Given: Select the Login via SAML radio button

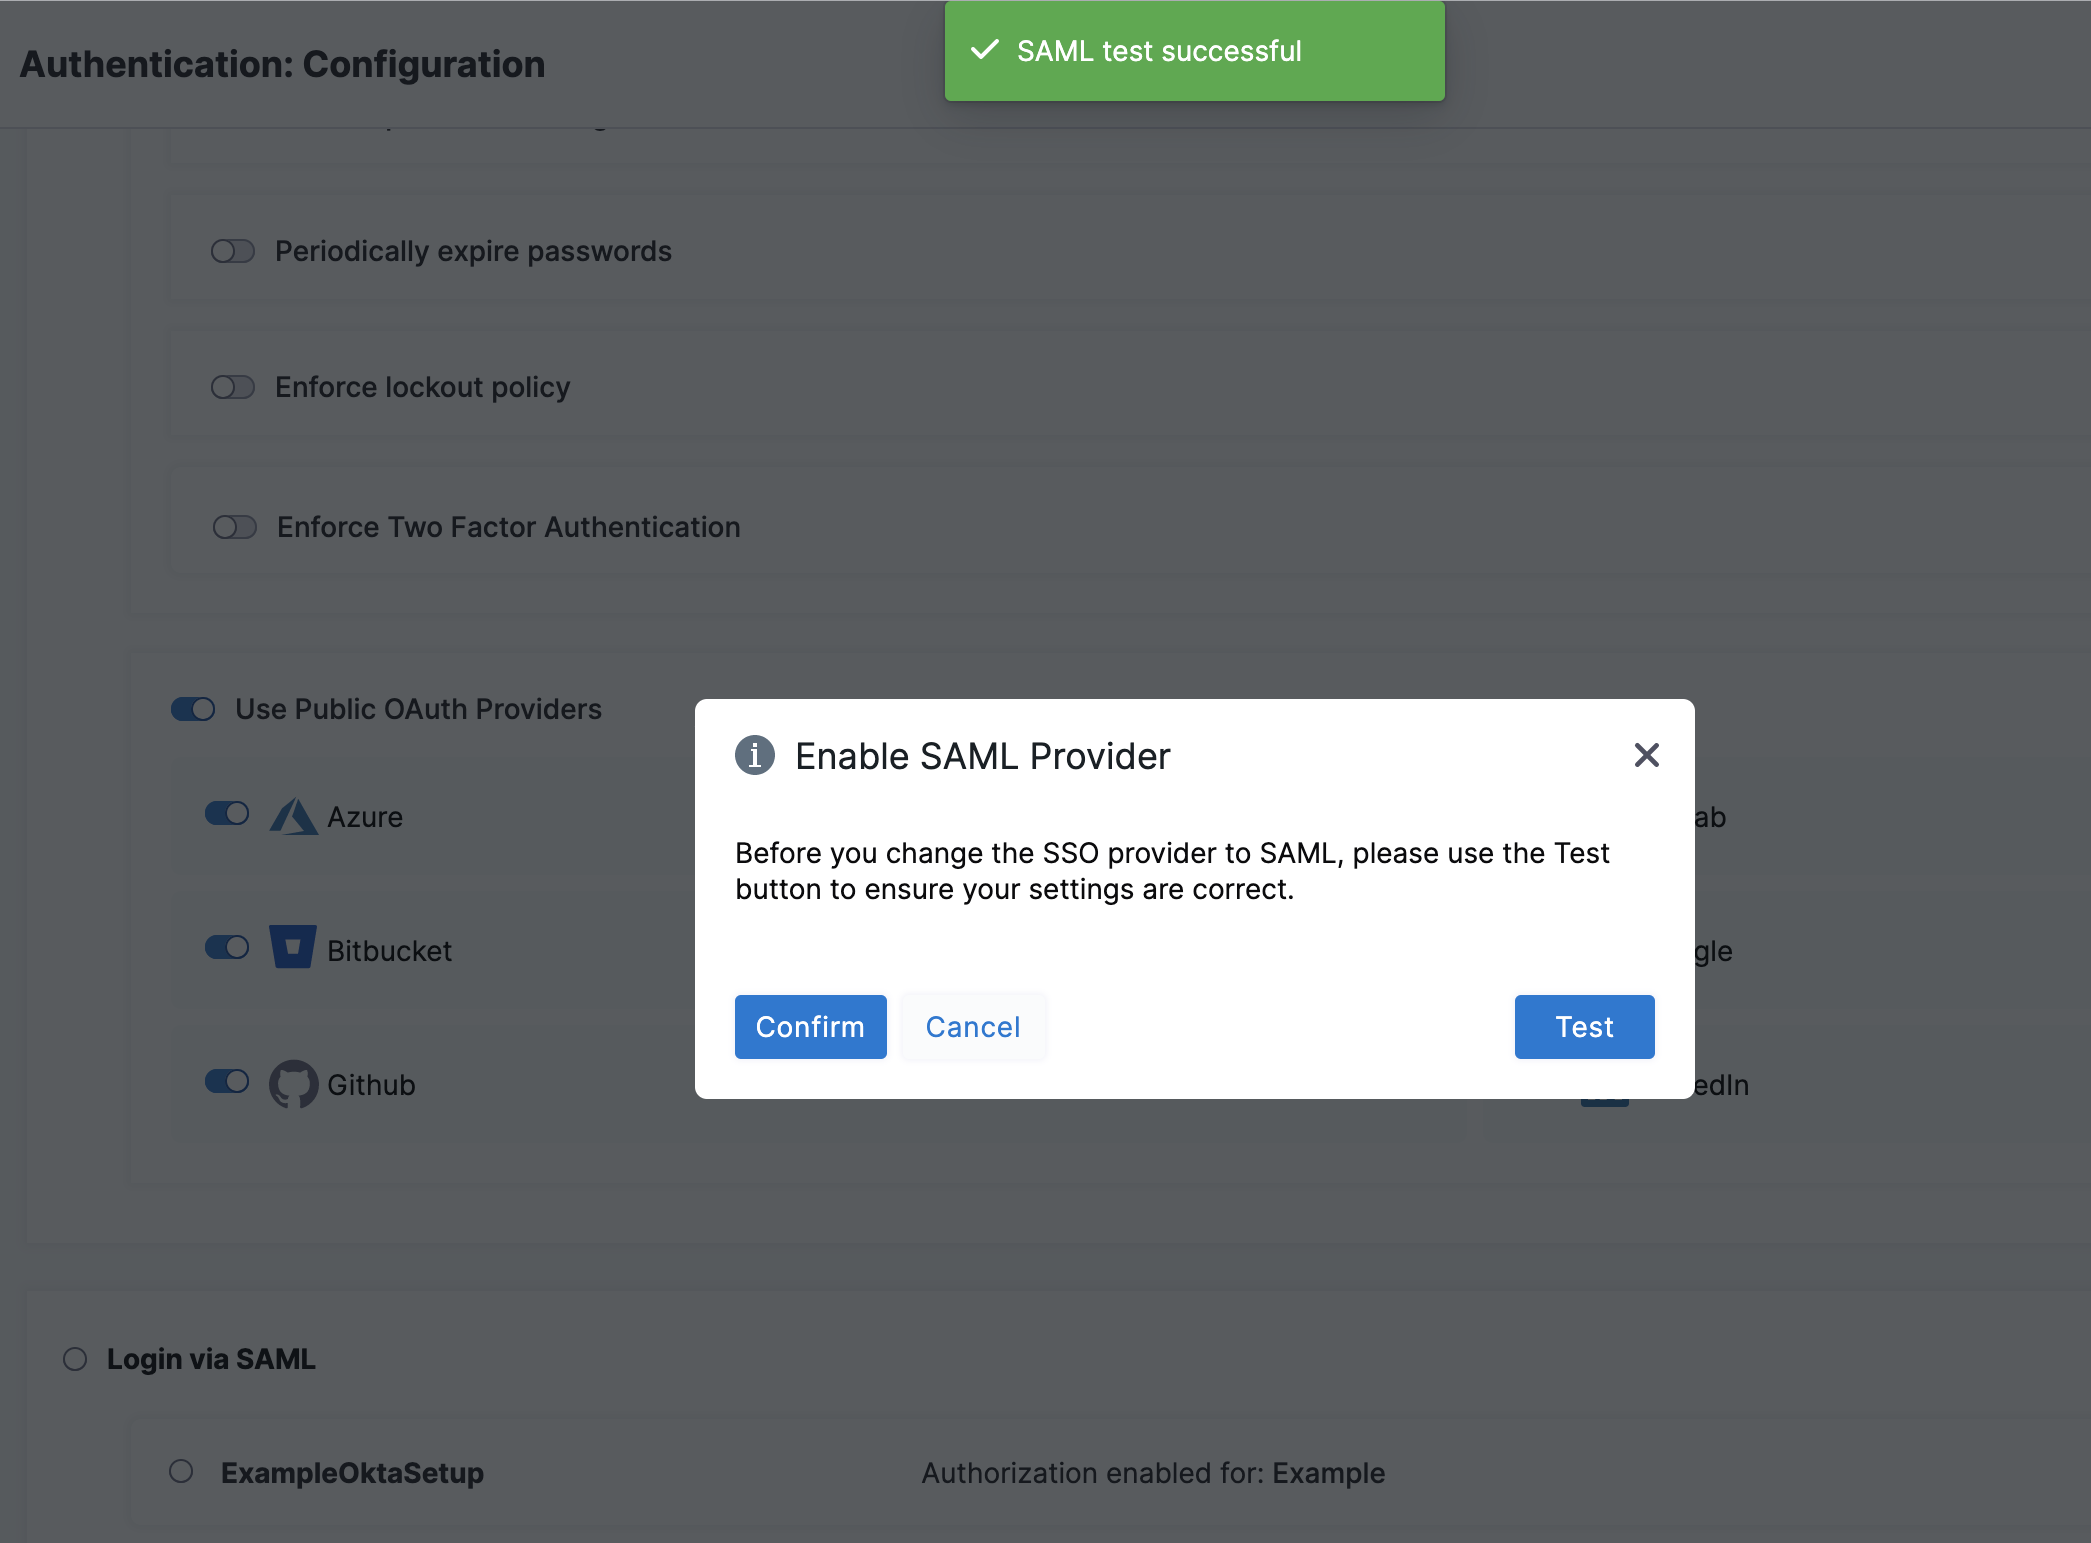Looking at the screenshot, I should pos(75,1359).
